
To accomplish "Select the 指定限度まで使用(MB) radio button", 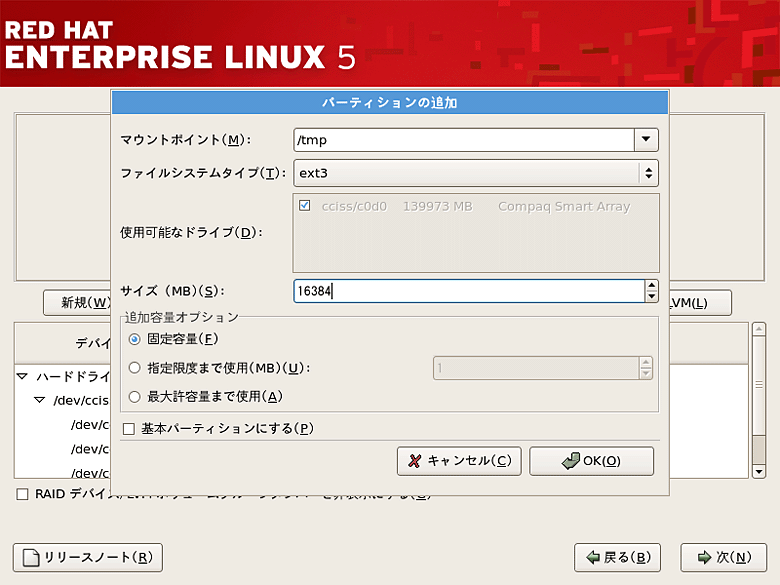I will coord(134,368).
